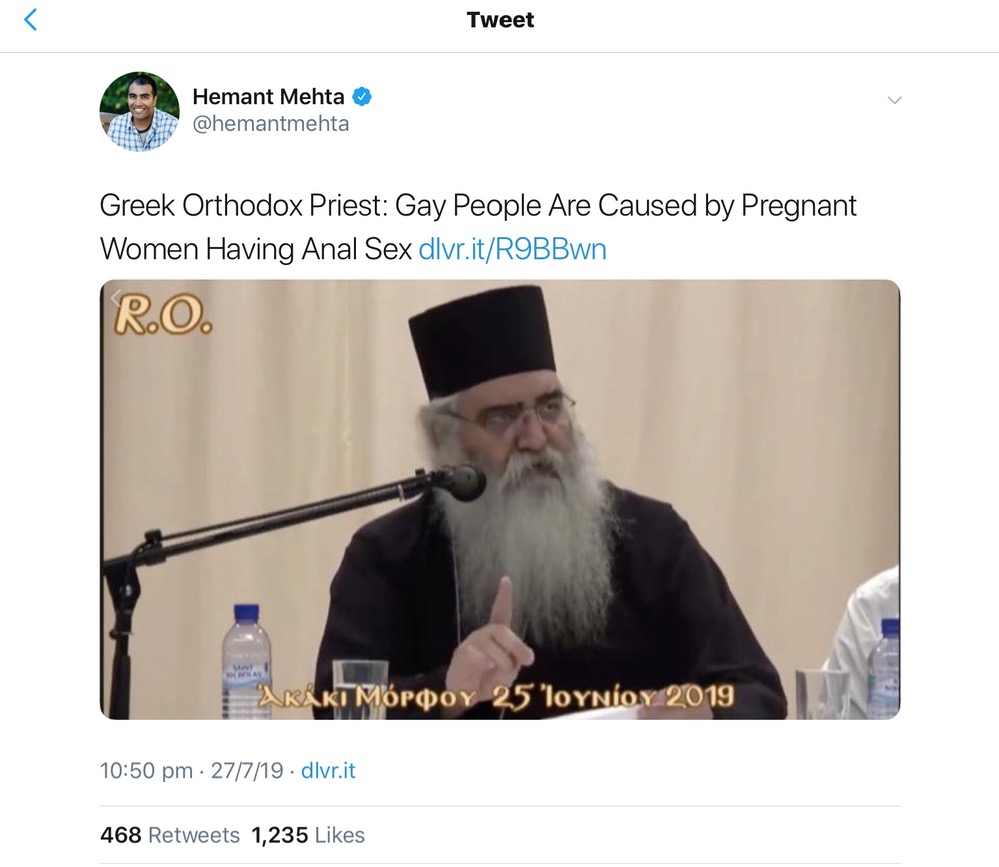Click the microphone in the image

point(461,483)
